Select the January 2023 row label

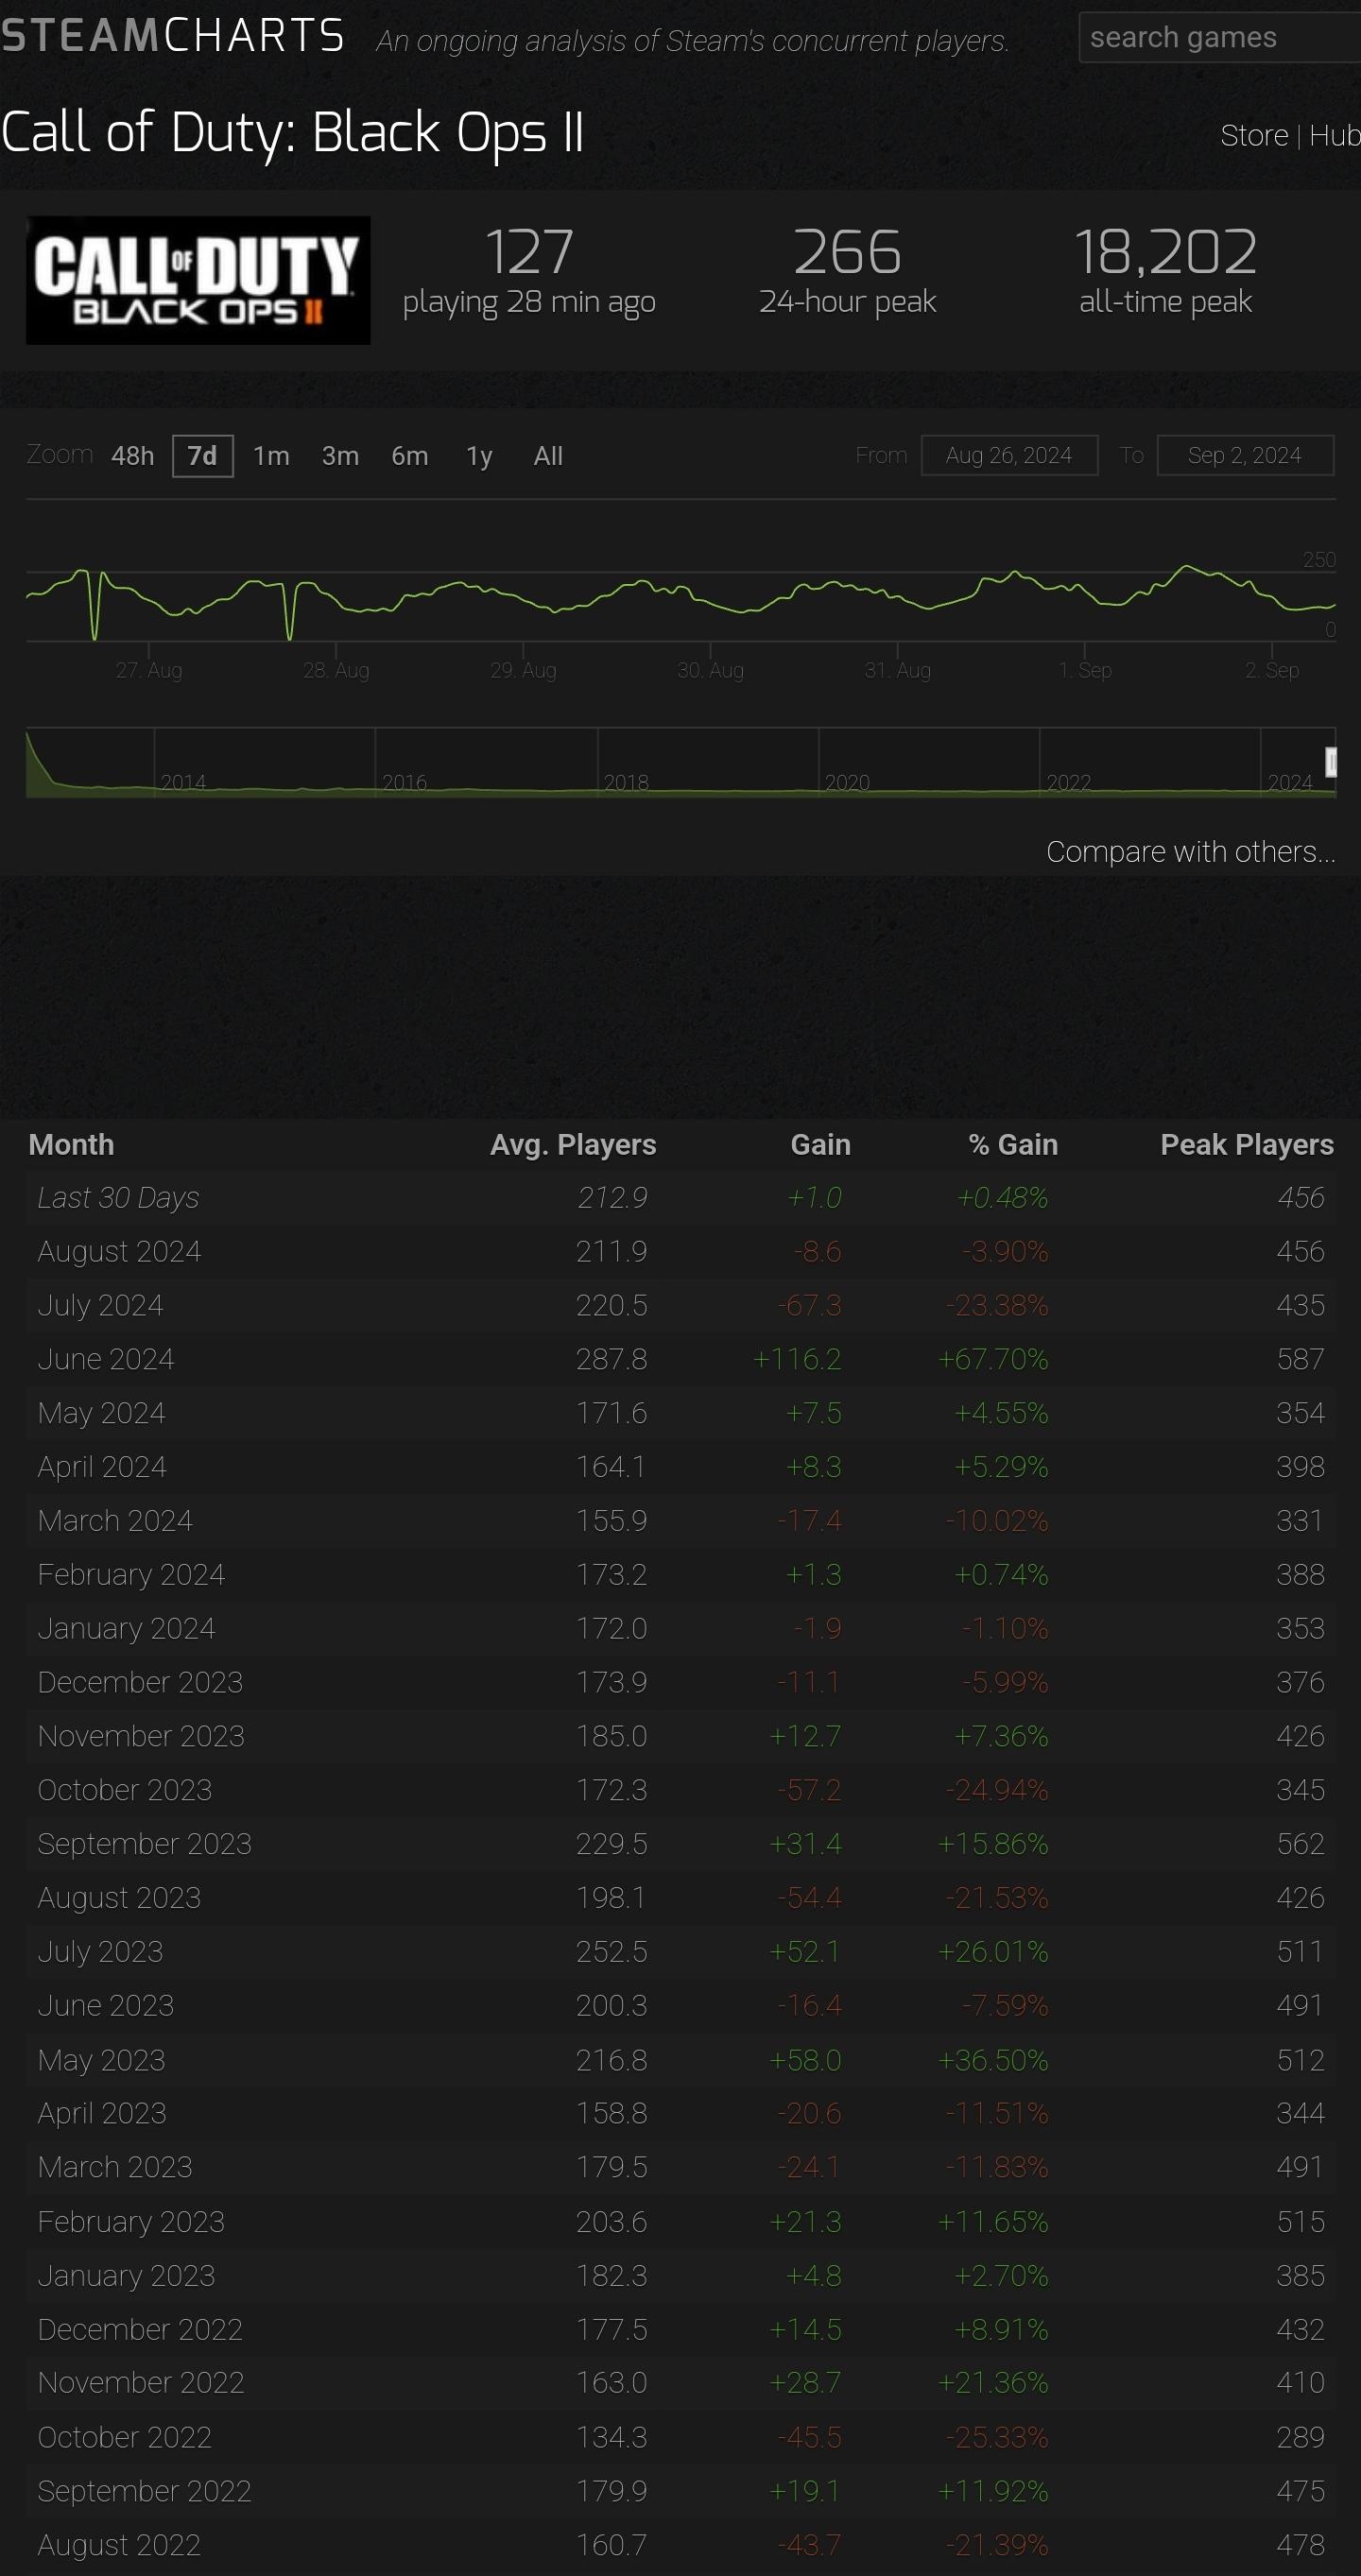[x=126, y=2276]
